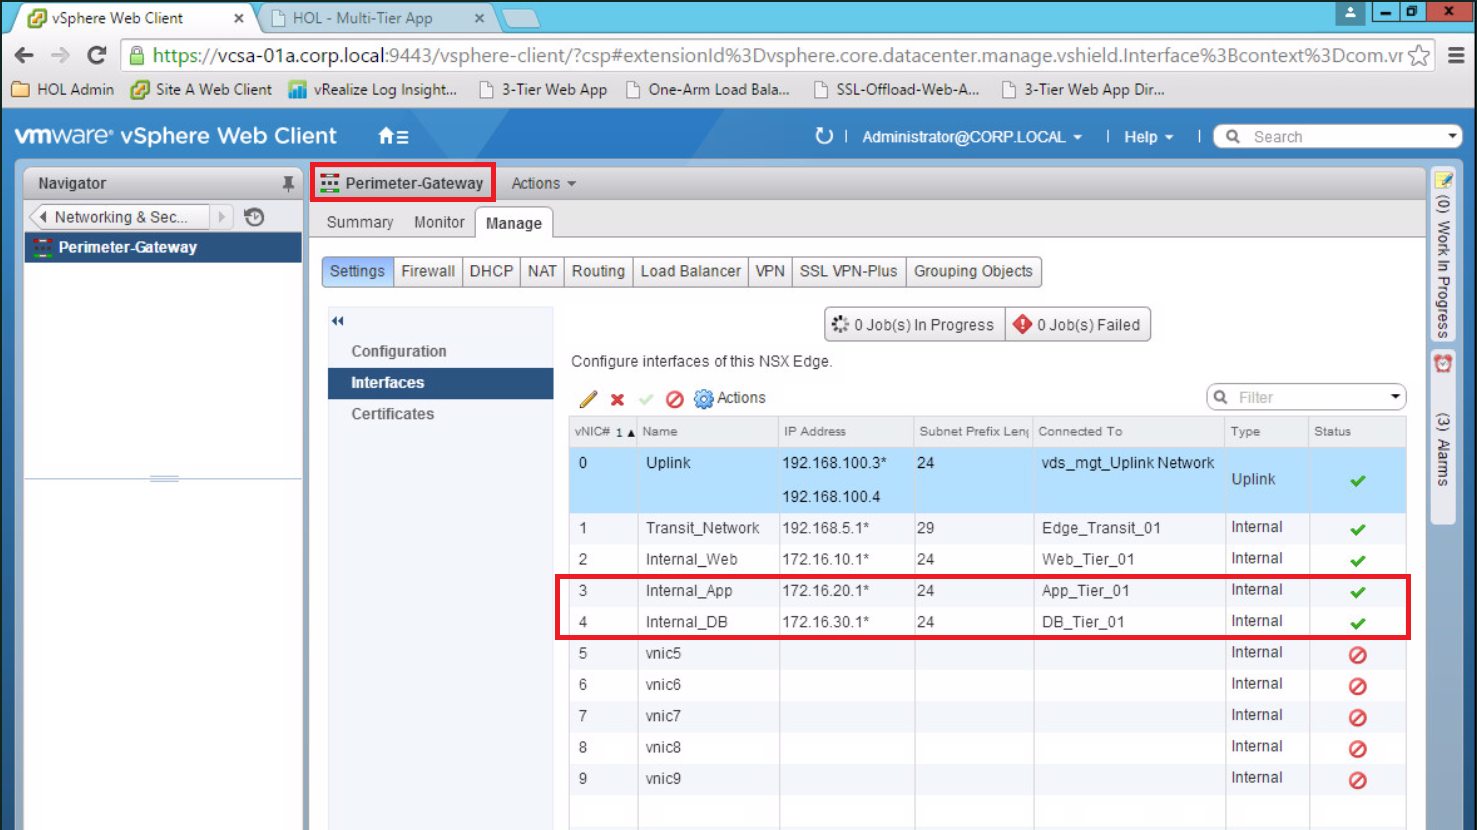Switch to the SSL VPN-Plus tab
1477x830 pixels.
(848, 271)
